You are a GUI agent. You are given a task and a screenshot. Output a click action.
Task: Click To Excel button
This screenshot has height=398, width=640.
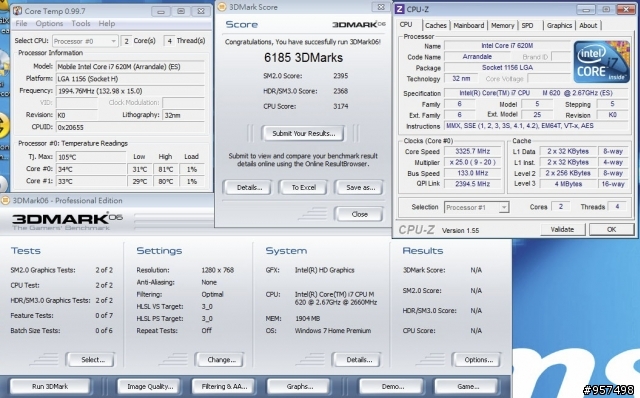[x=303, y=188]
